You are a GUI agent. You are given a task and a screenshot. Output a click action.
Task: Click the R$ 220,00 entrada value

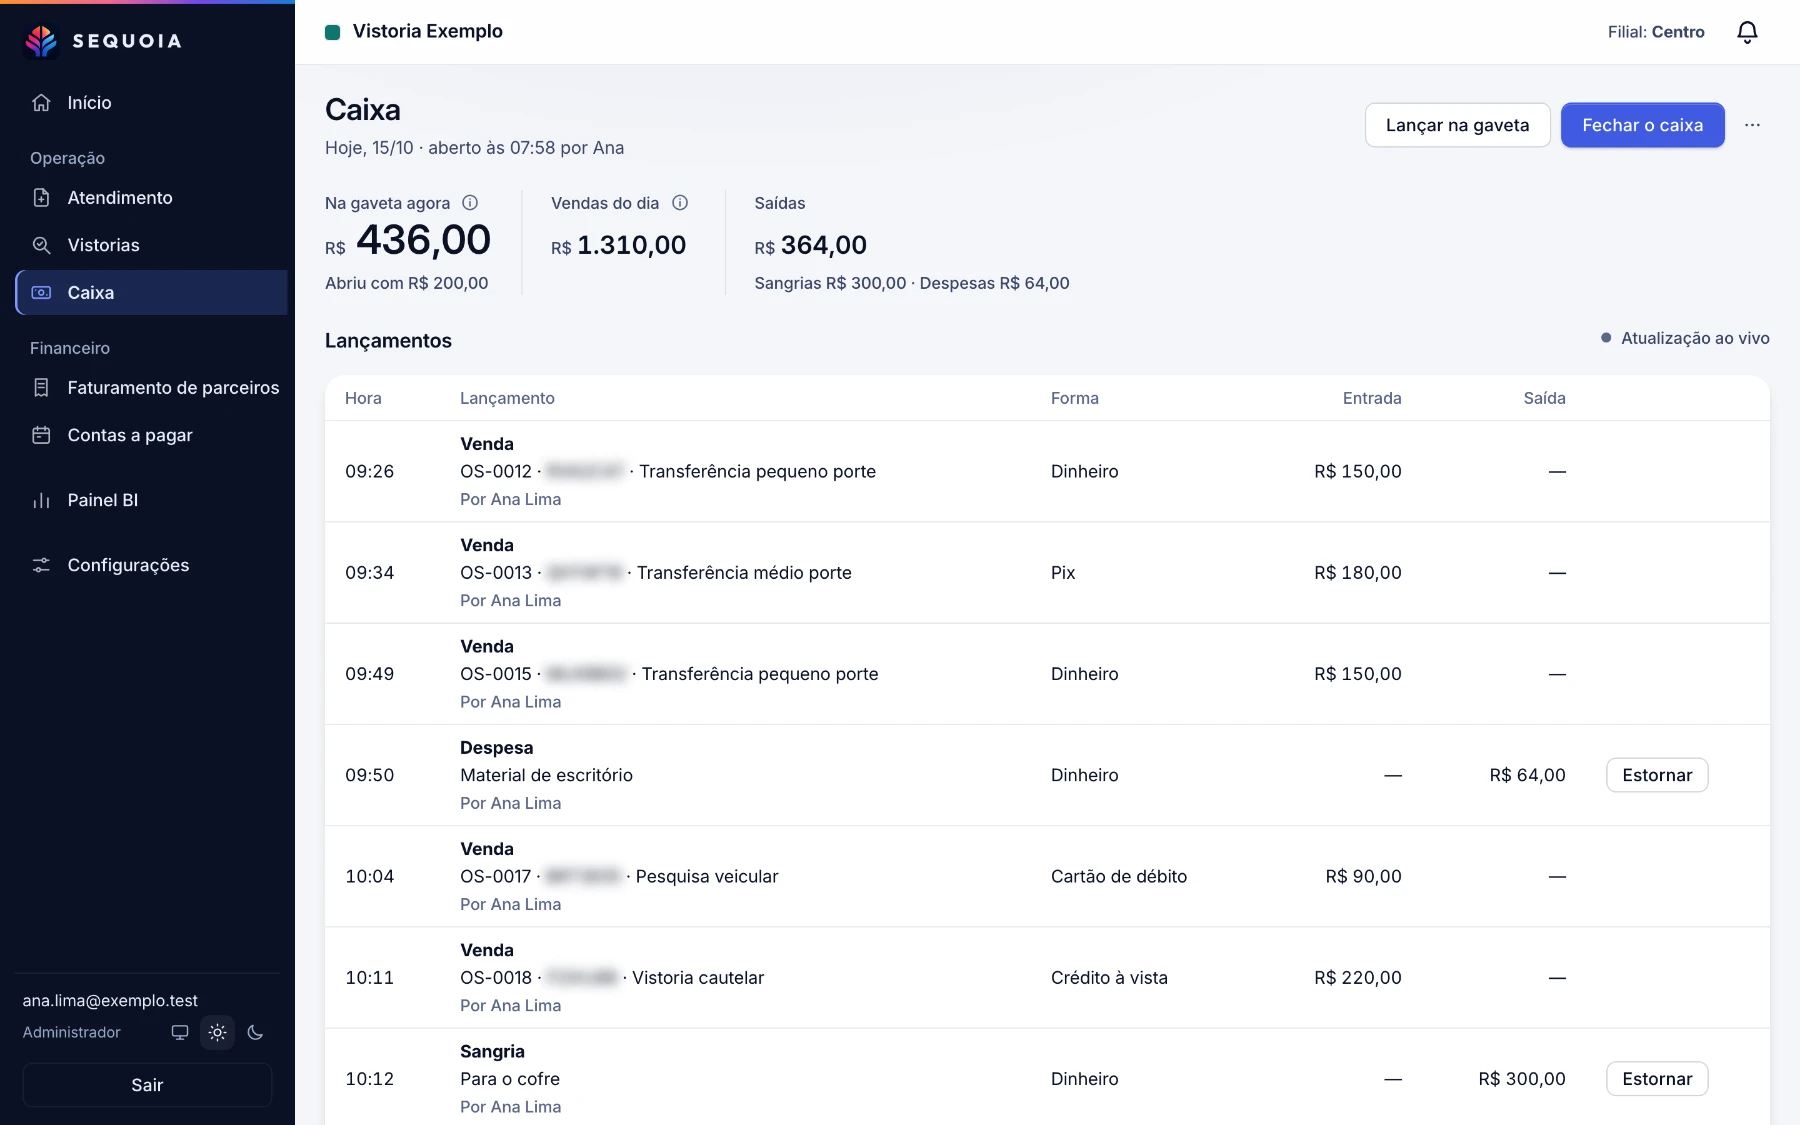(x=1357, y=978)
